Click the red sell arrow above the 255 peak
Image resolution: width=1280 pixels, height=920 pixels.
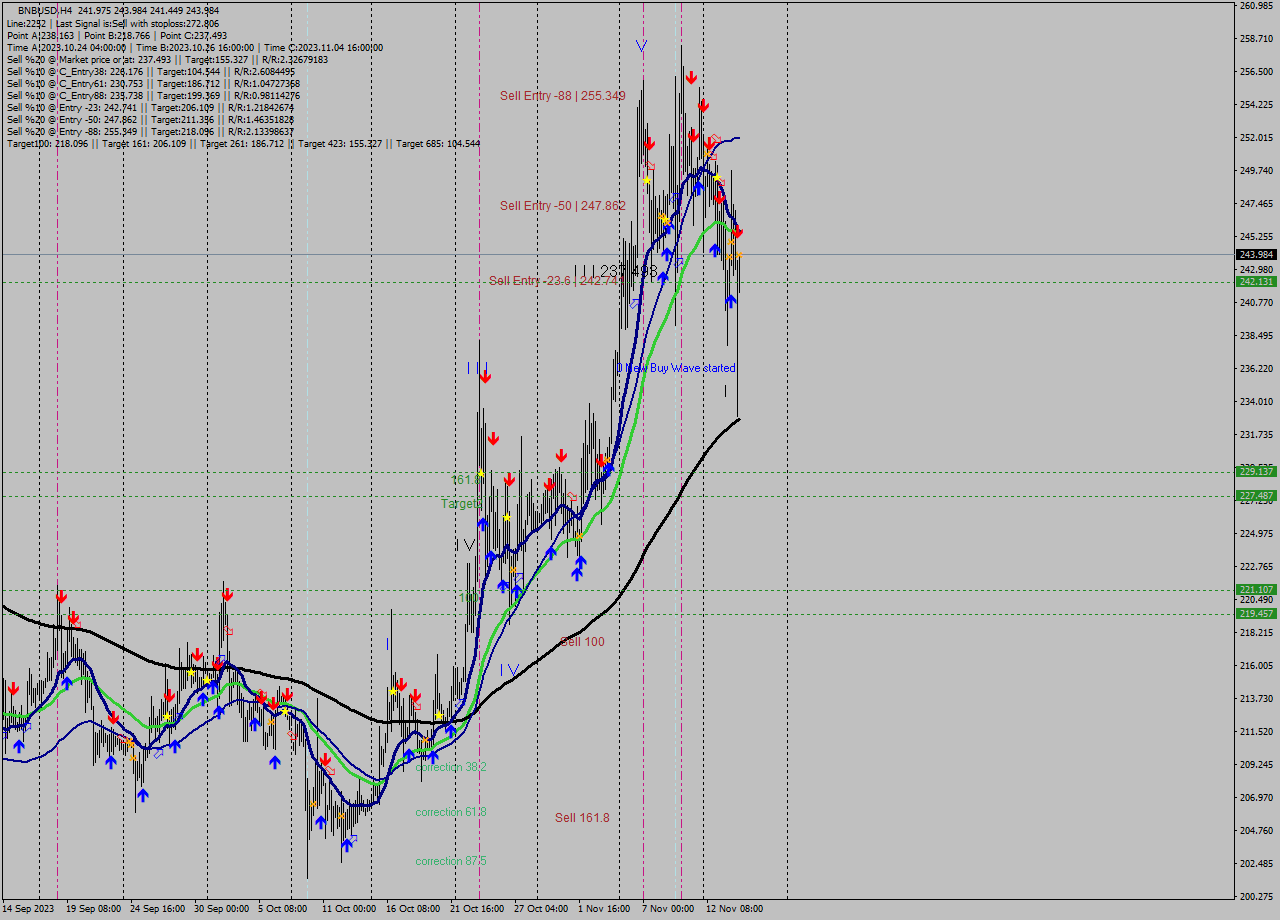(x=691, y=76)
